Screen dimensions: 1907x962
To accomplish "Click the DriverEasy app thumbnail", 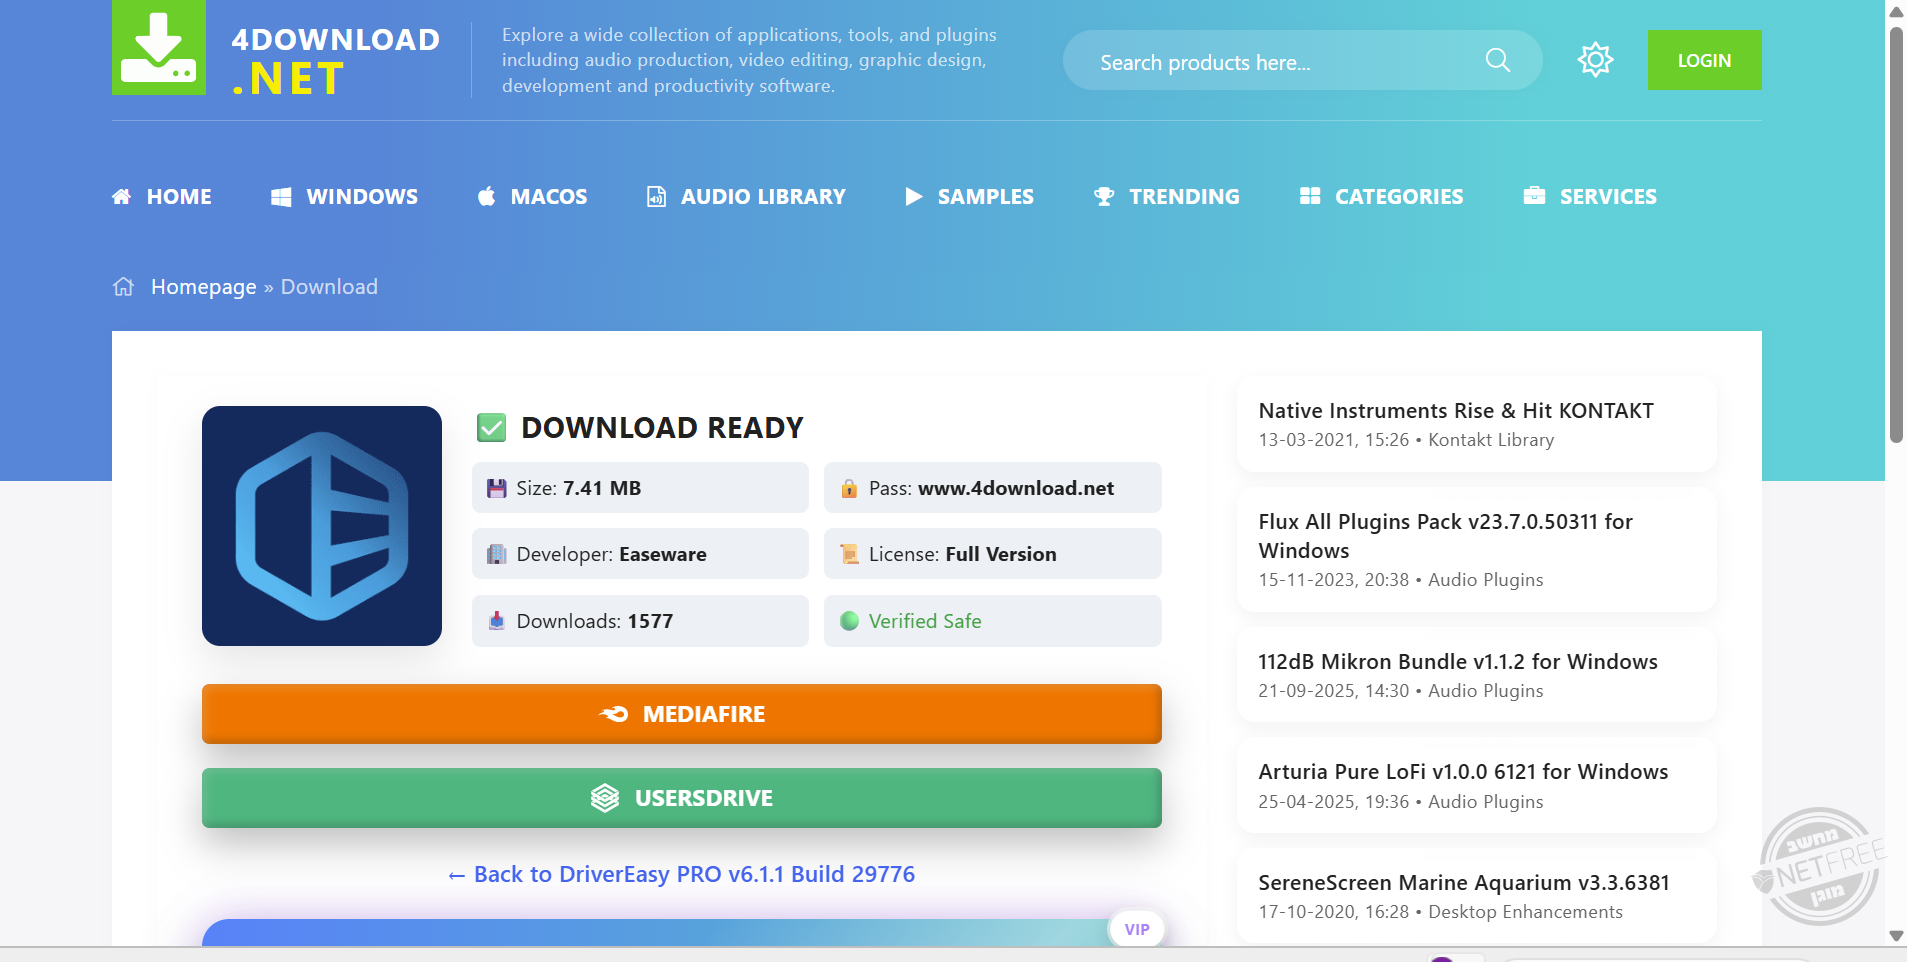I will coord(322,526).
